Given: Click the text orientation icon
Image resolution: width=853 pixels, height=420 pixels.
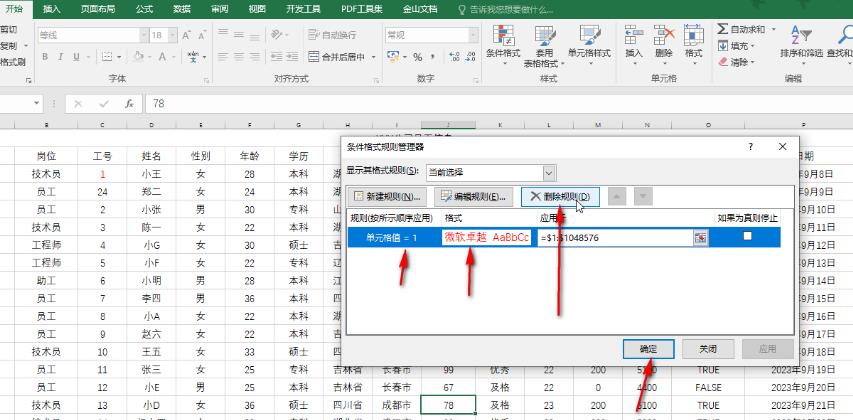Looking at the screenshot, I should coord(276,35).
